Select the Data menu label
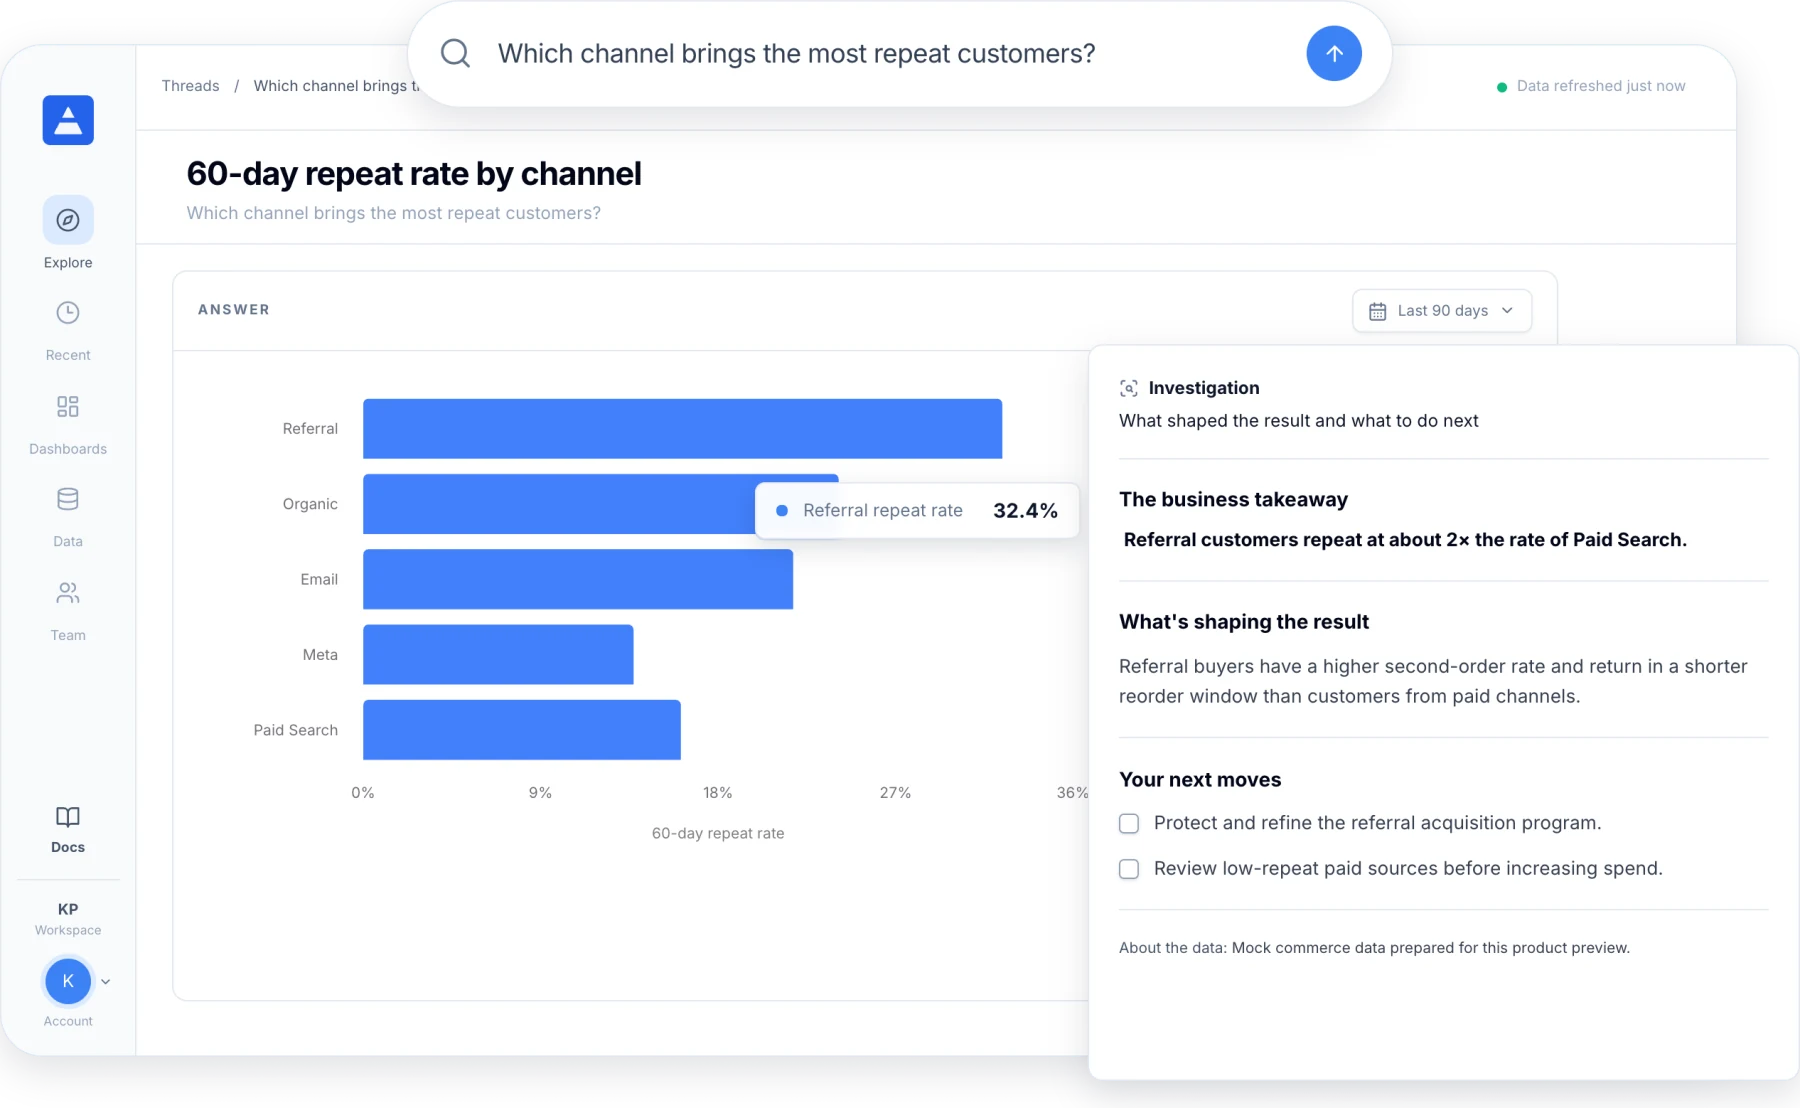The height and width of the screenshot is (1108, 1800). [x=68, y=541]
